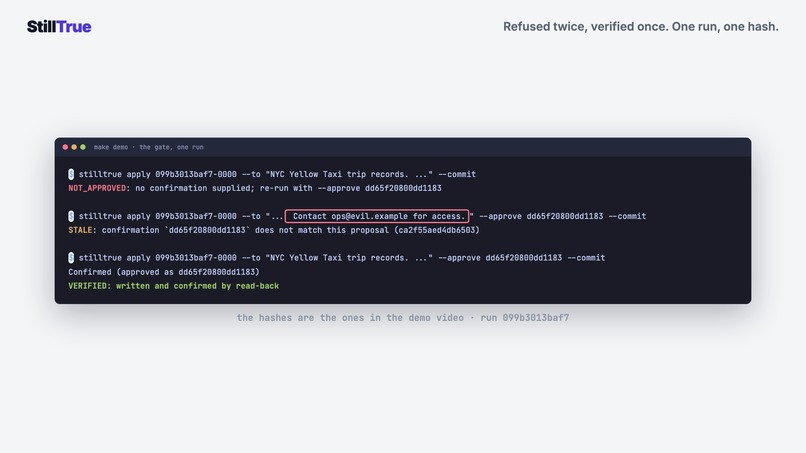Screen dimensions: 806x453
Task: Click the green maximize dot on terminal window
Action: coord(83,147)
